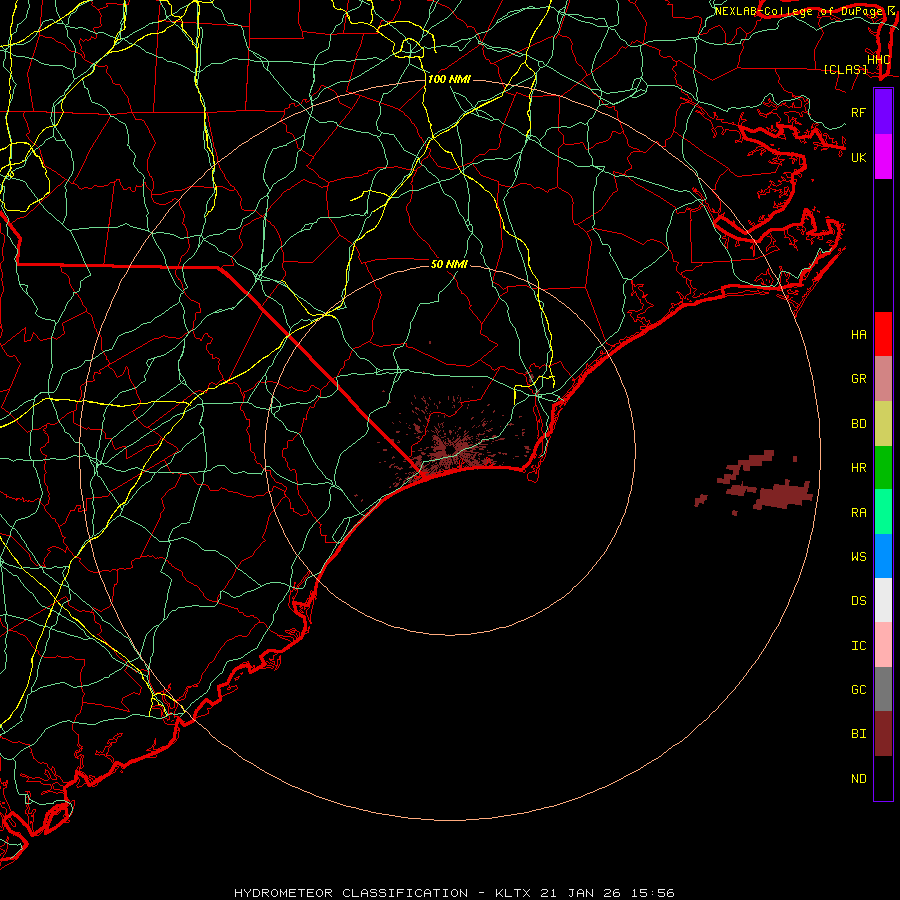
Task: Click the WS blue legend swatch
Action: pos(883,556)
